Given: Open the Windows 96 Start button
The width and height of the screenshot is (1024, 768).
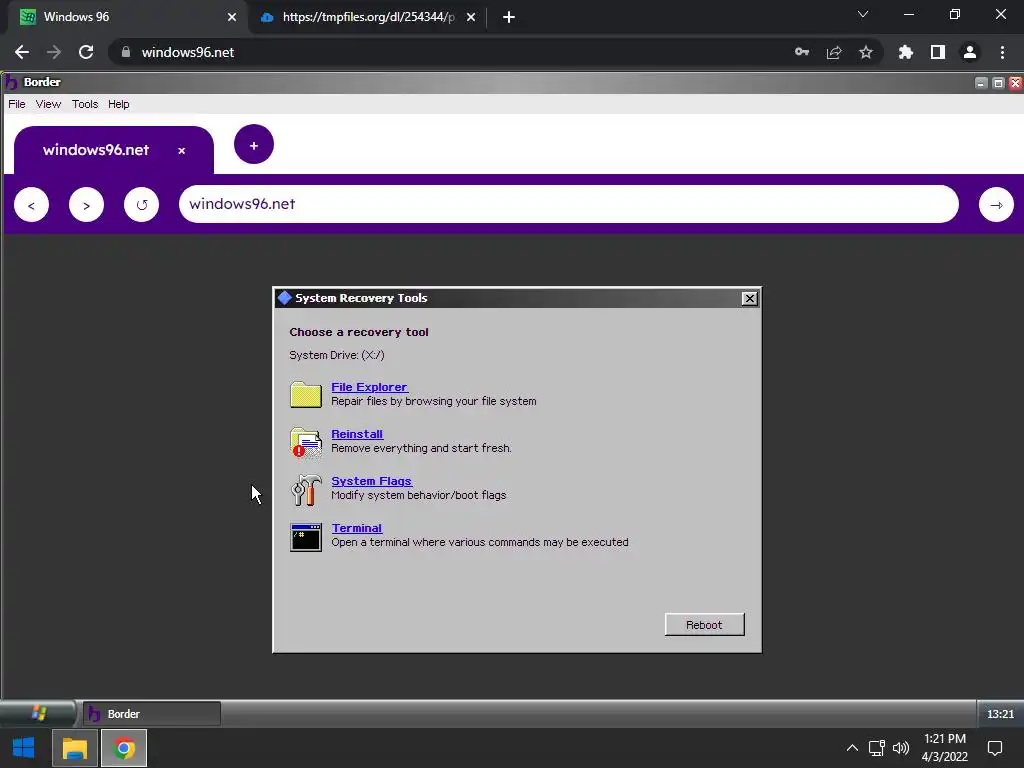Looking at the screenshot, I should (39, 713).
